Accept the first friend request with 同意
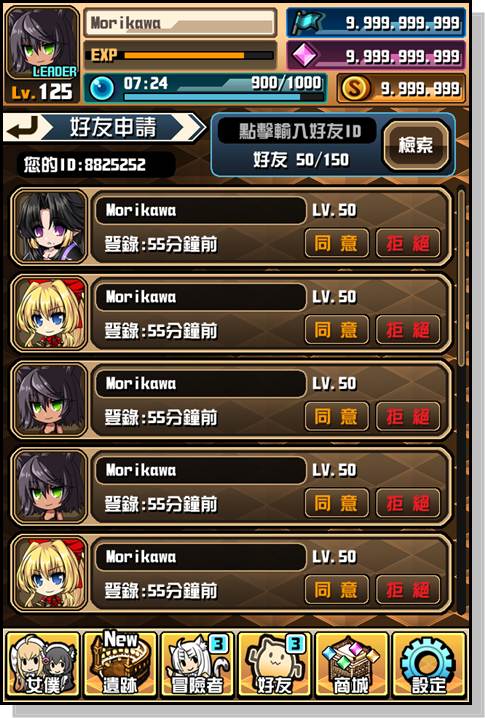485x718 pixels. (x=337, y=243)
